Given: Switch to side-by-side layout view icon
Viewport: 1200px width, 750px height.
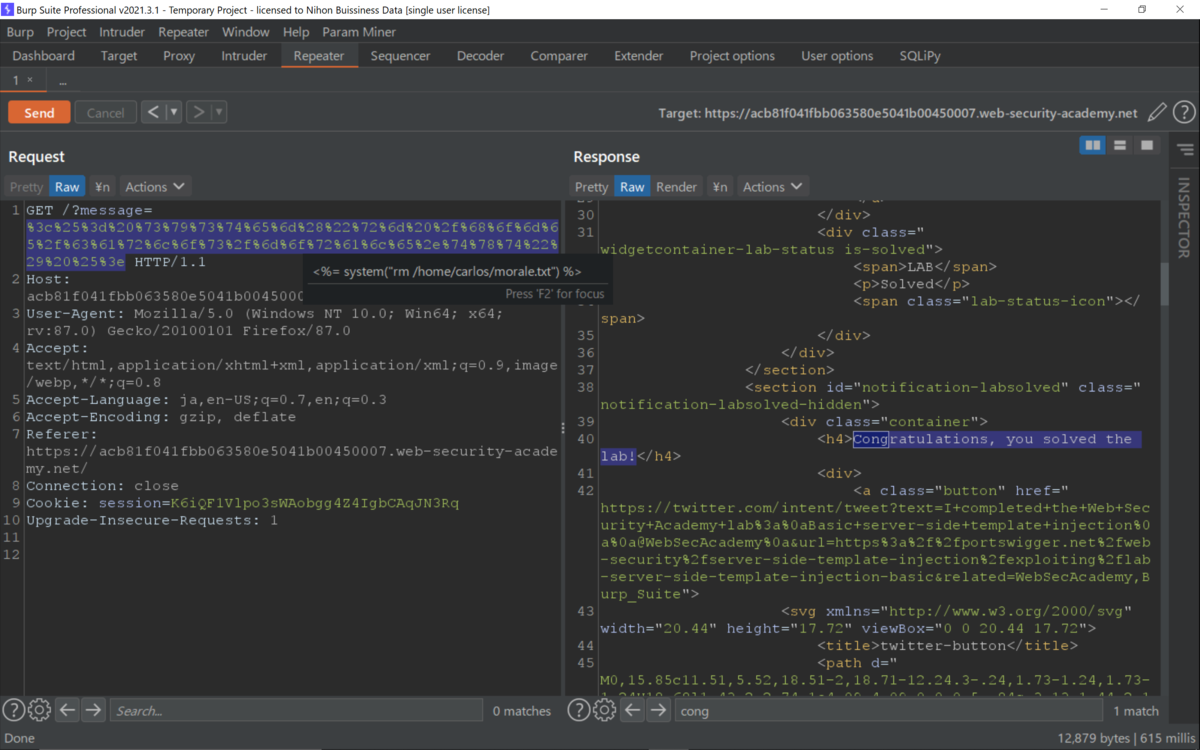Looking at the screenshot, I should click(1093, 146).
